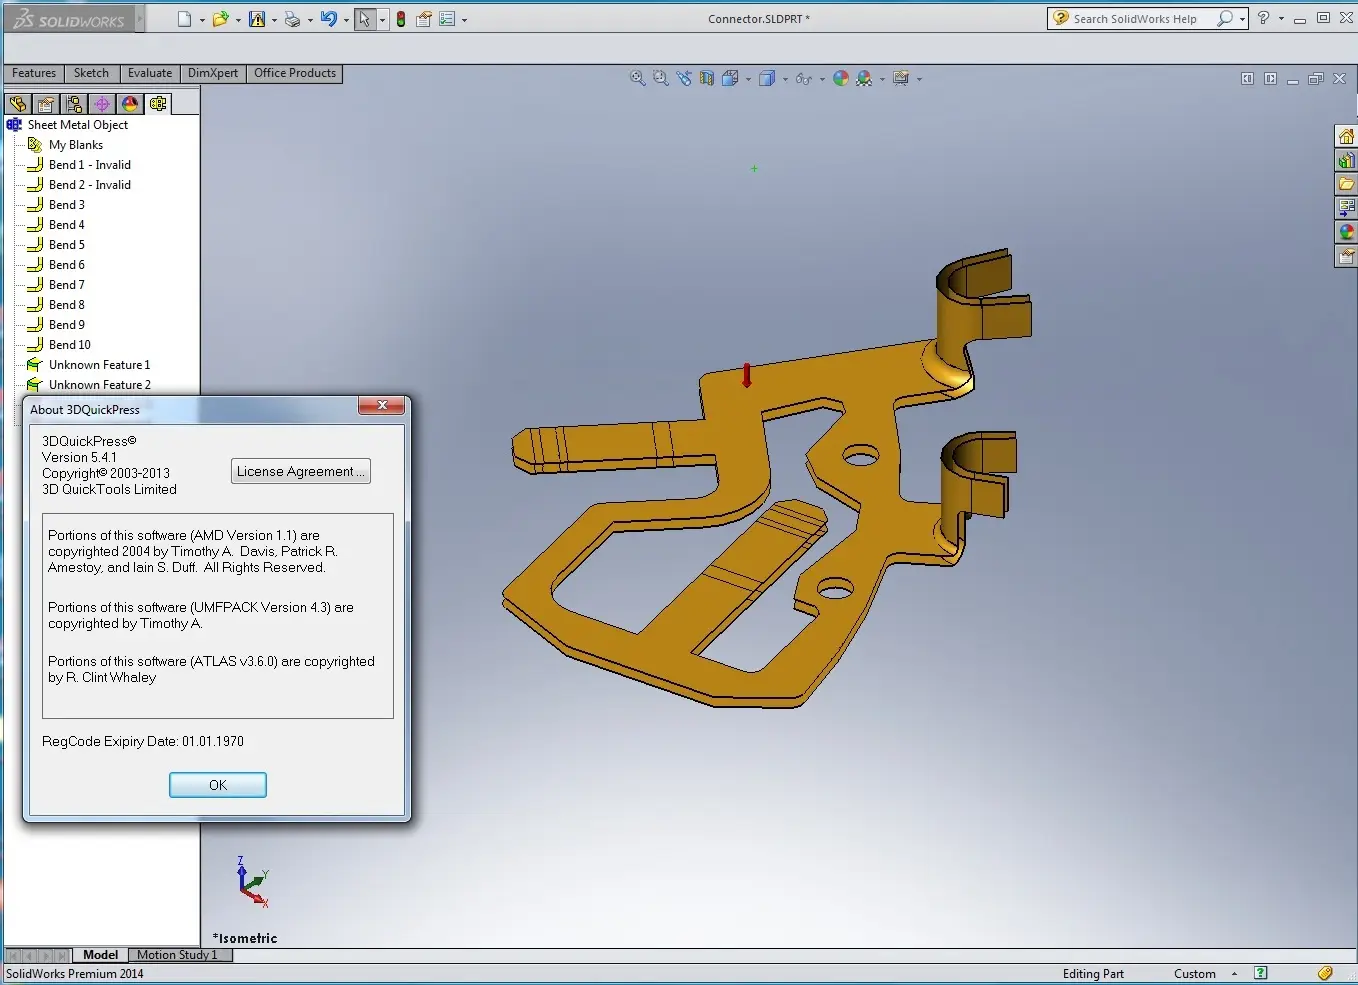Expand the Open file dropdown arrow
The image size is (1358, 985).
(238, 20)
